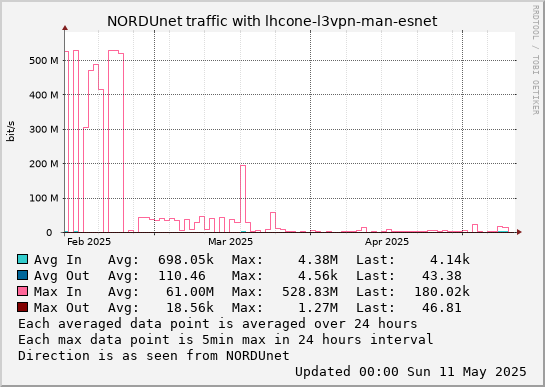Click the 'bit/s' y-axis unit label
Image resolution: width=545 pixels, height=387 pixels.
11,131
